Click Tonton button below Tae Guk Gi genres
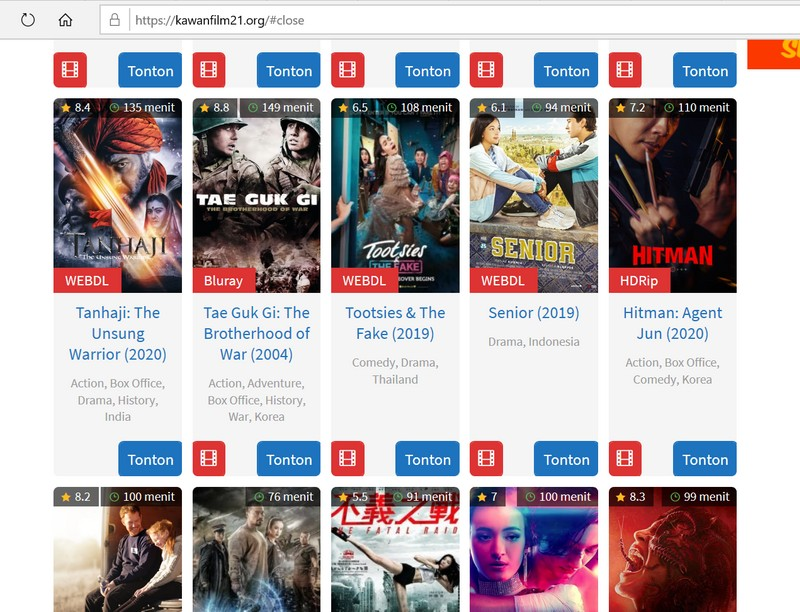 point(289,459)
